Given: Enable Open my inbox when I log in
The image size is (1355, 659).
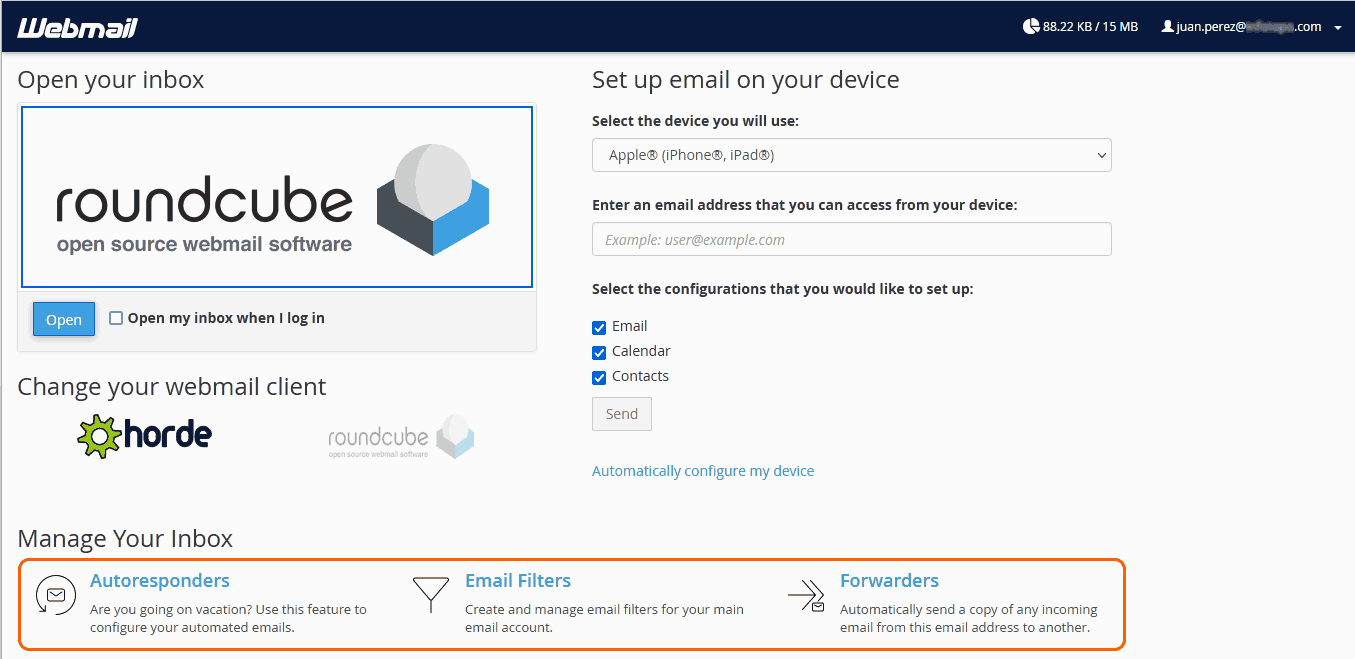Looking at the screenshot, I should (x=116, y=318).
